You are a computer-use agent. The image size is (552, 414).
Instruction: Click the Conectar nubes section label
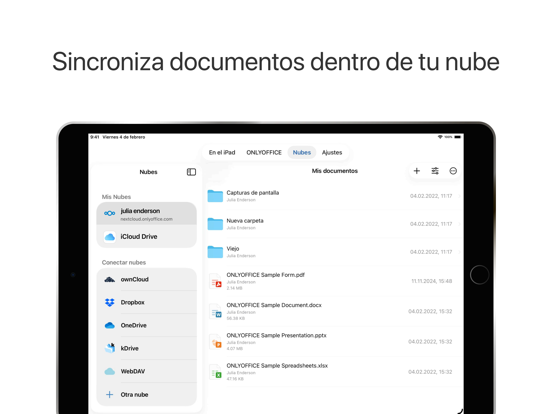pos(124,262)
